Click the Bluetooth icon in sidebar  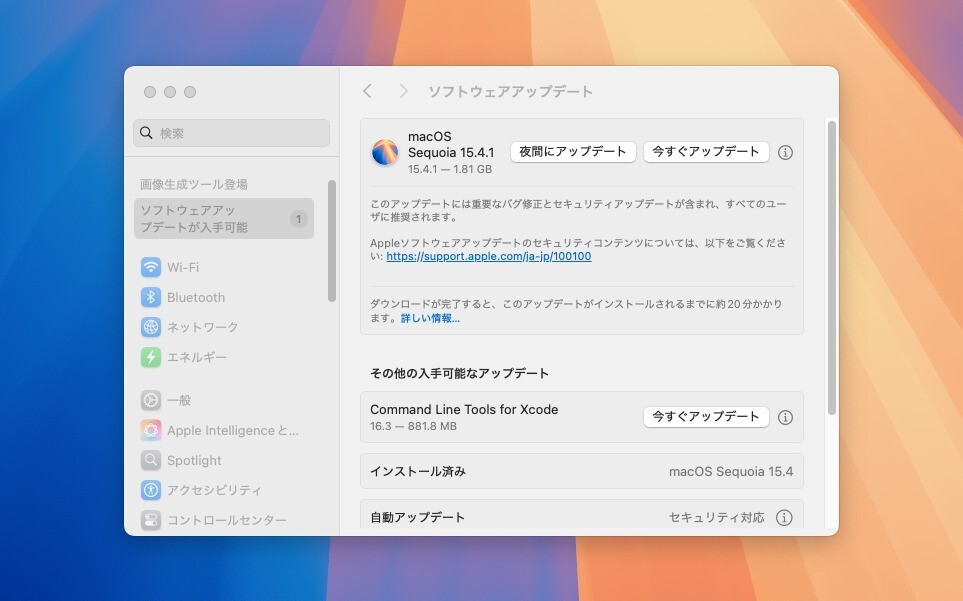[x=150, y=297]
